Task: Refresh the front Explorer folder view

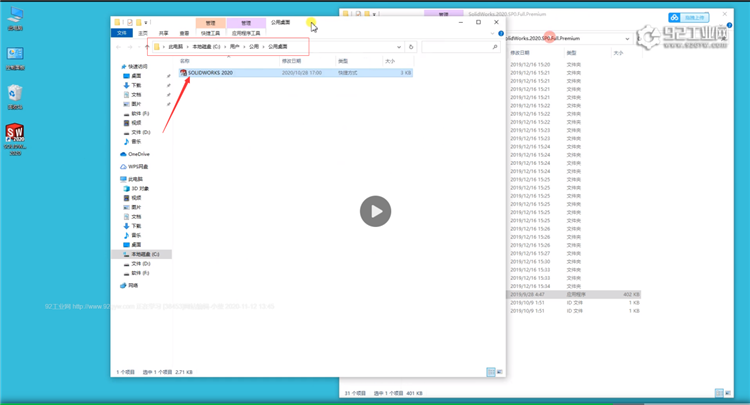Action: pos(411,47)
